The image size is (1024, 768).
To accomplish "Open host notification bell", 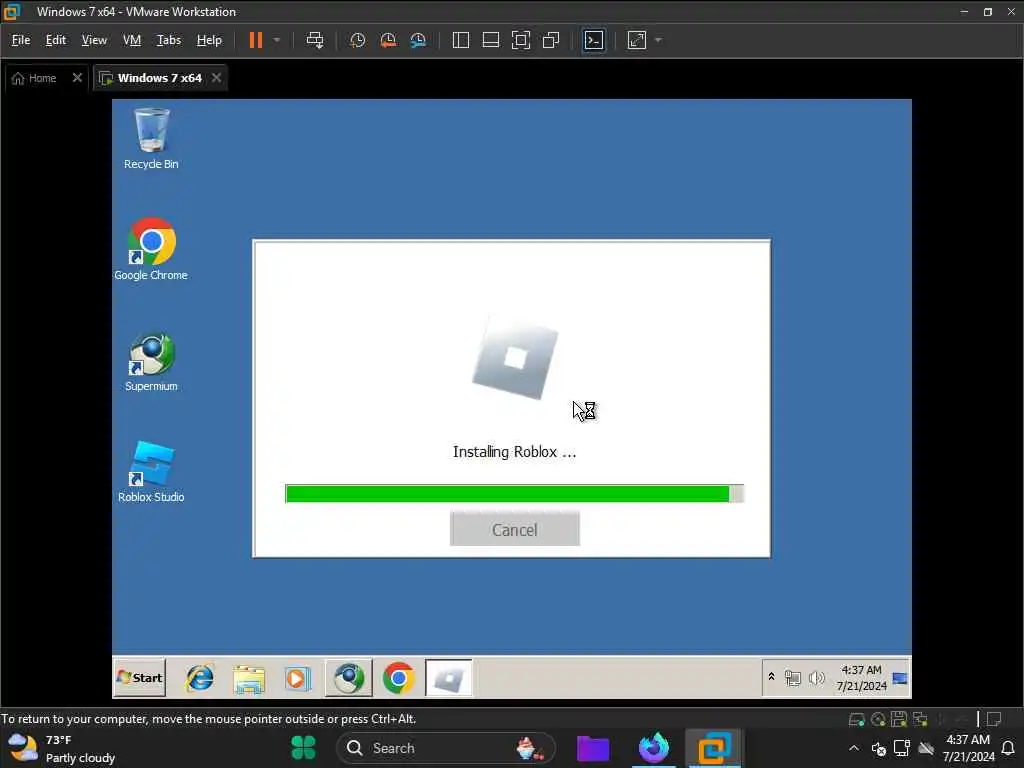I will [1008, 748].
